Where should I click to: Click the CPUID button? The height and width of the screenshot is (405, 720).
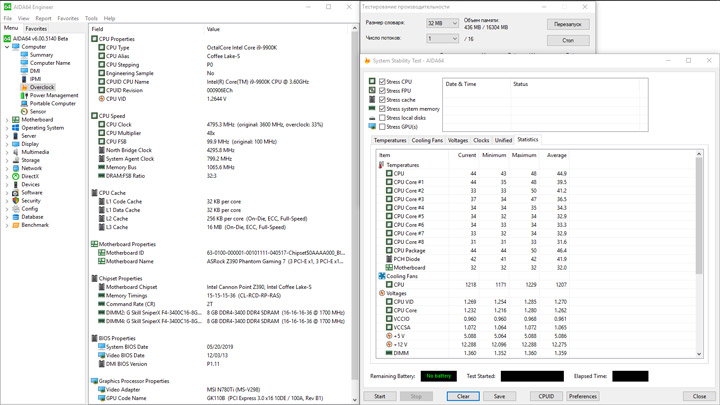[x=546, y=396]
